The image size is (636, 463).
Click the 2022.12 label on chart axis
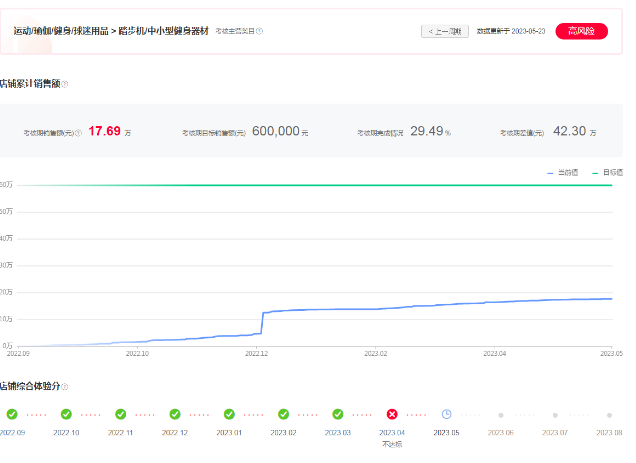pyautogui.click(x=256, y=354)
